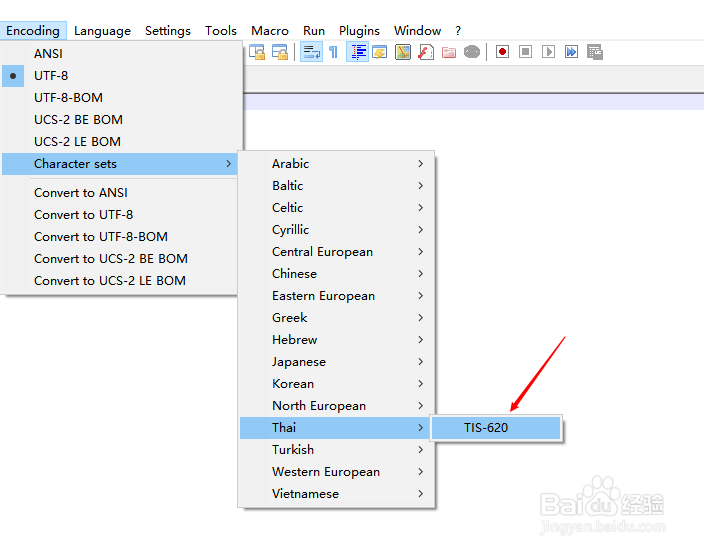Expand the Western European submenu
704x551 pixels.
336,472
